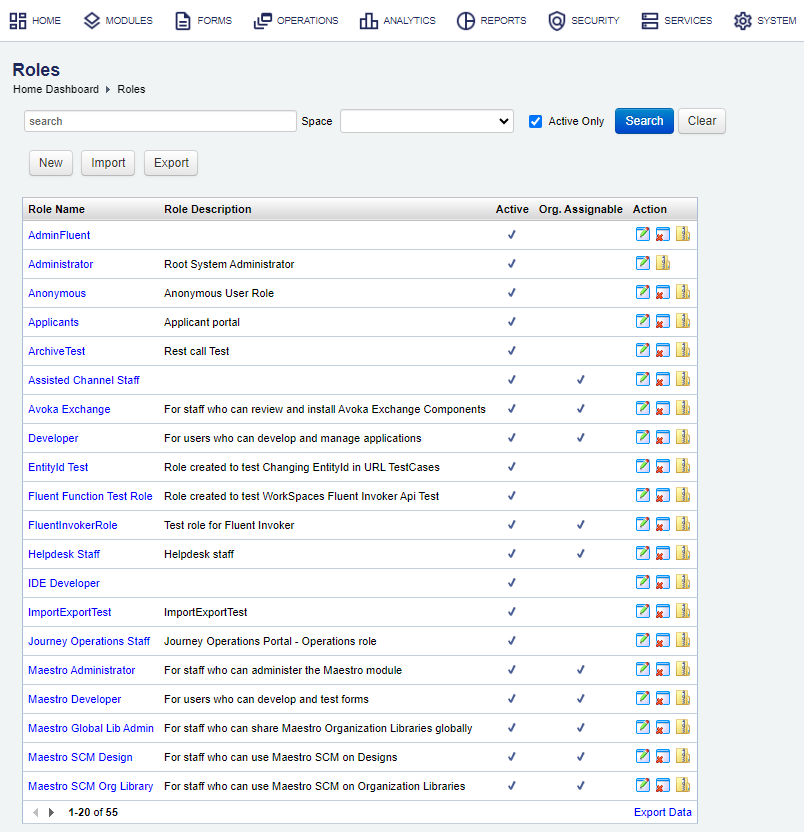Open the Space dropdown

pos(426,120)
